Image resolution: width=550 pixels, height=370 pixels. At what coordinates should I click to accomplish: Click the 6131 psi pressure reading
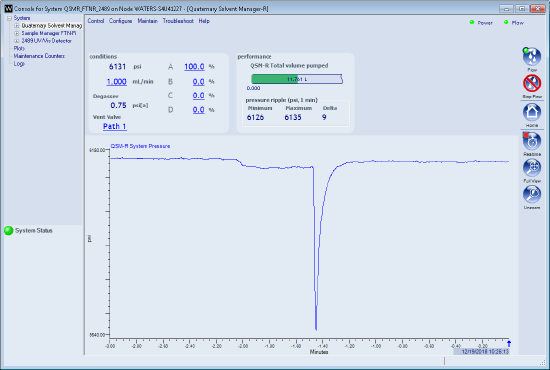117,67
